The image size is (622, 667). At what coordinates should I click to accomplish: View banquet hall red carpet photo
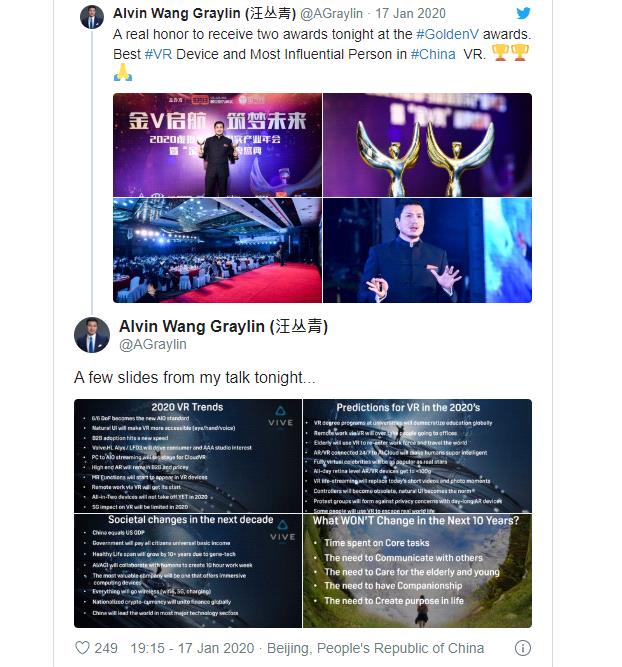tap(217, 251)
